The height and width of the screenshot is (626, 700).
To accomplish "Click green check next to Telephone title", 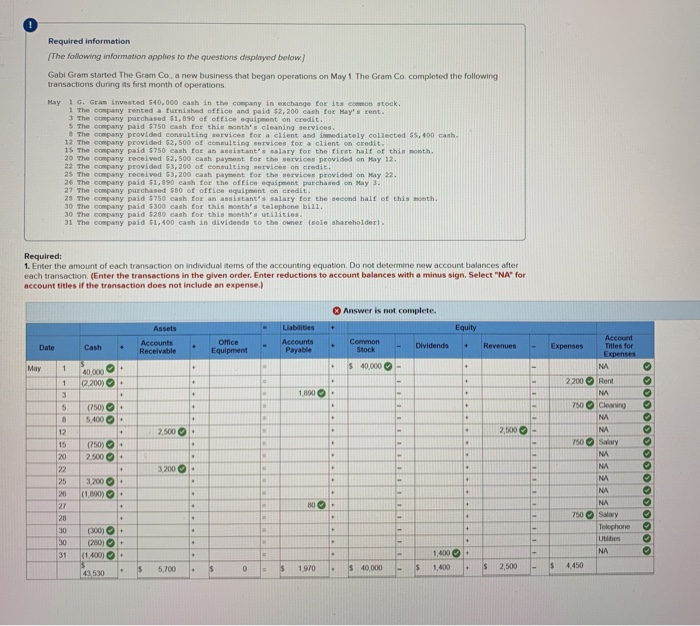I will click(647, 526).
